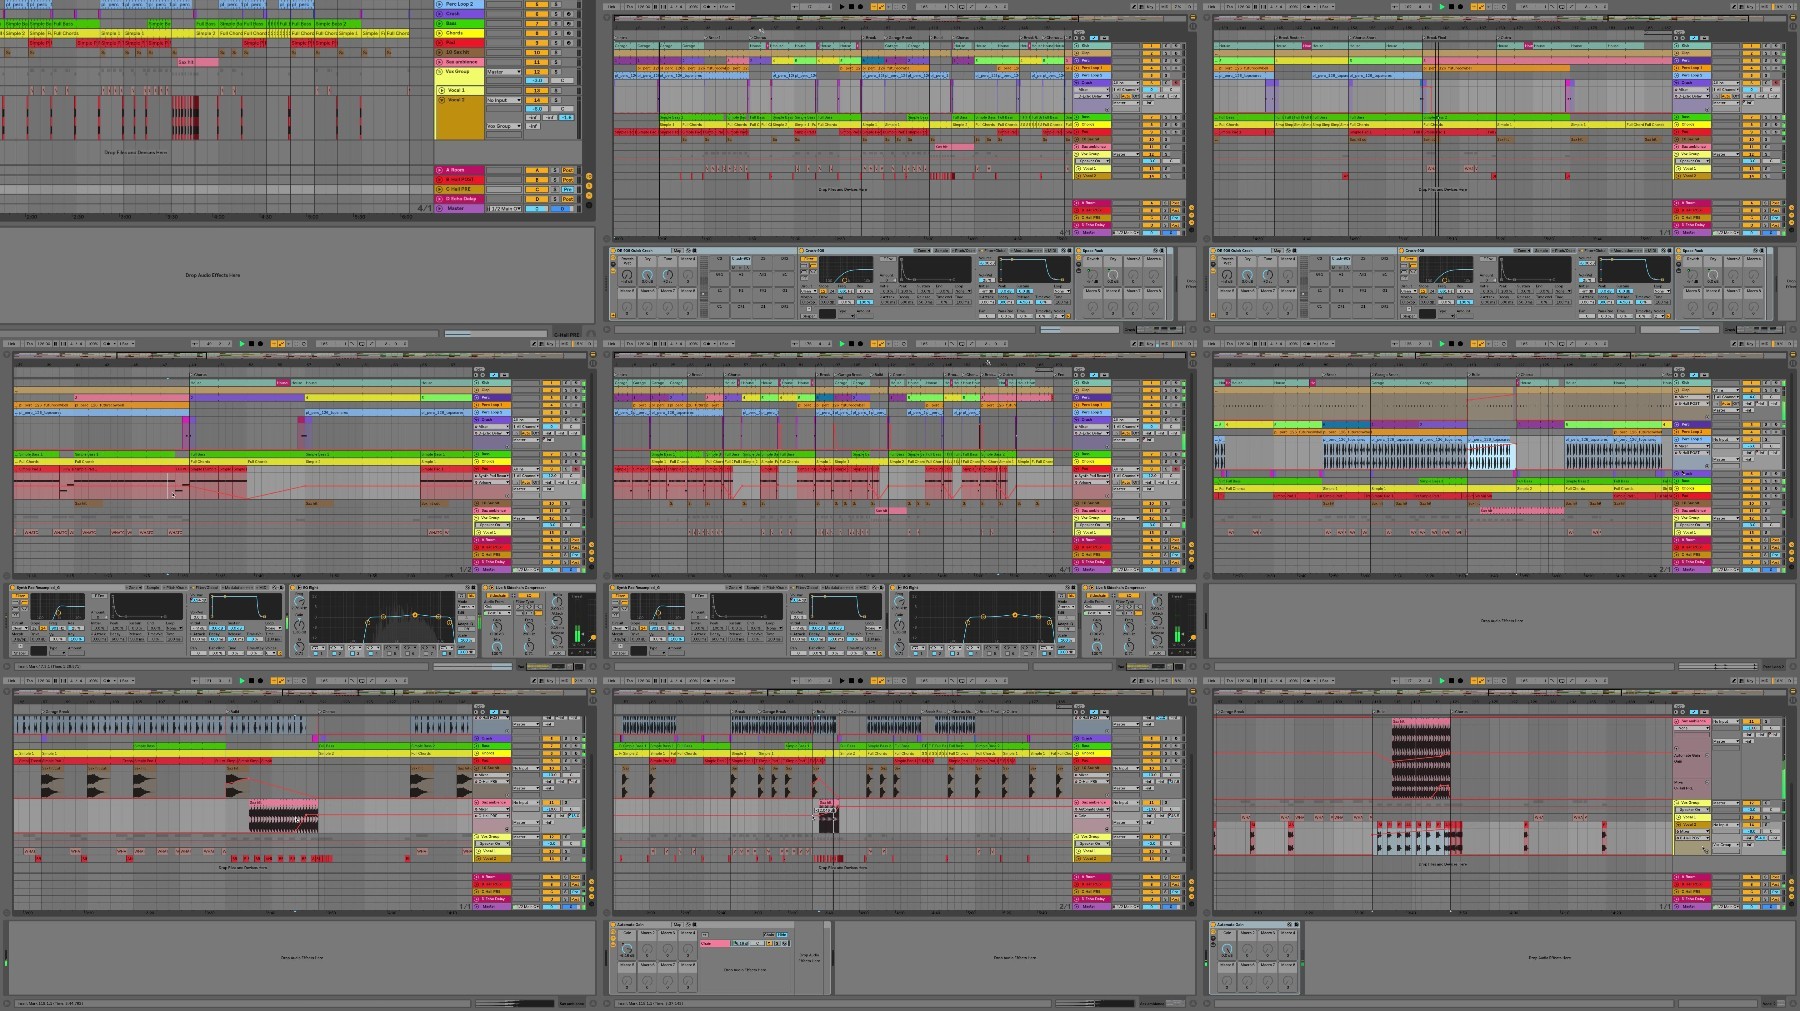1800x1011 pixels.
Task: Adjust Vocal 2 volume value in top-left window
Action: 537,109
